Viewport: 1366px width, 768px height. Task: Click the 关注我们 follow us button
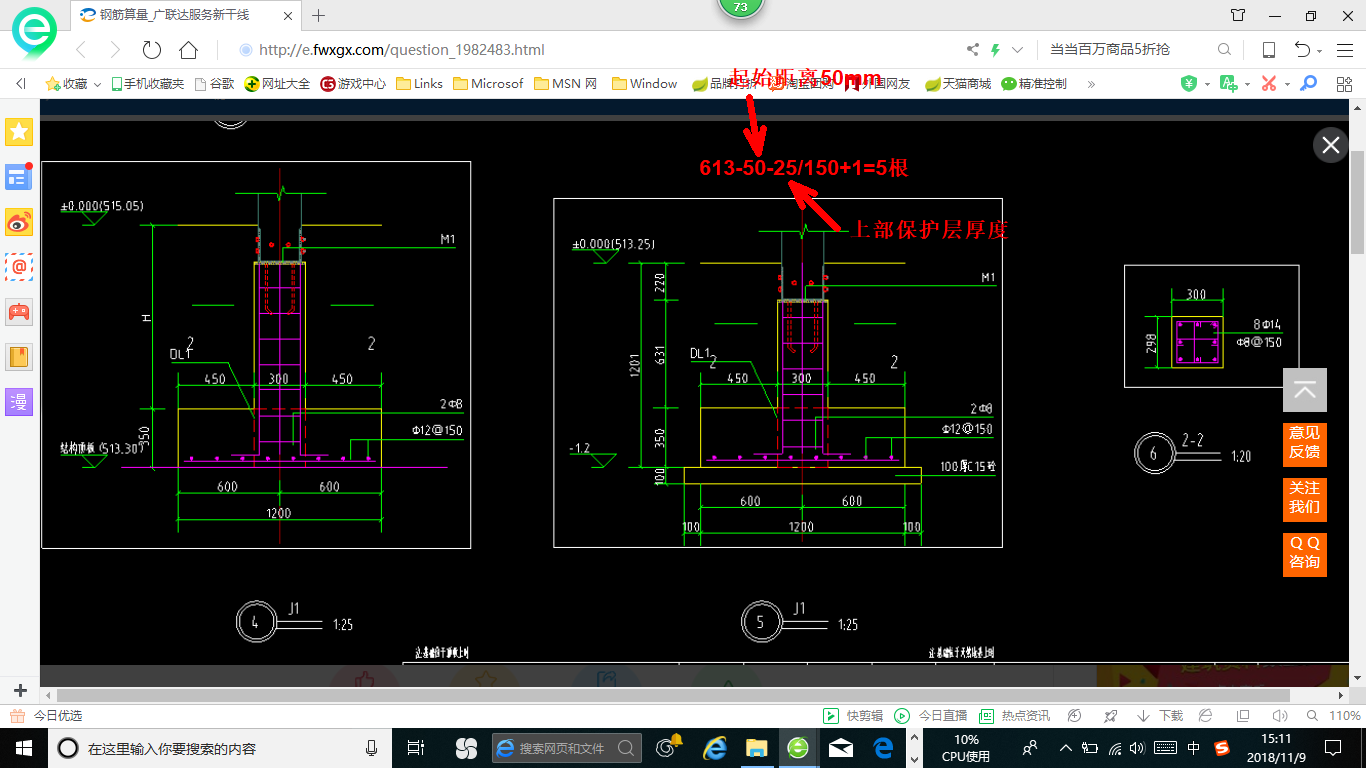(1305, 498)
